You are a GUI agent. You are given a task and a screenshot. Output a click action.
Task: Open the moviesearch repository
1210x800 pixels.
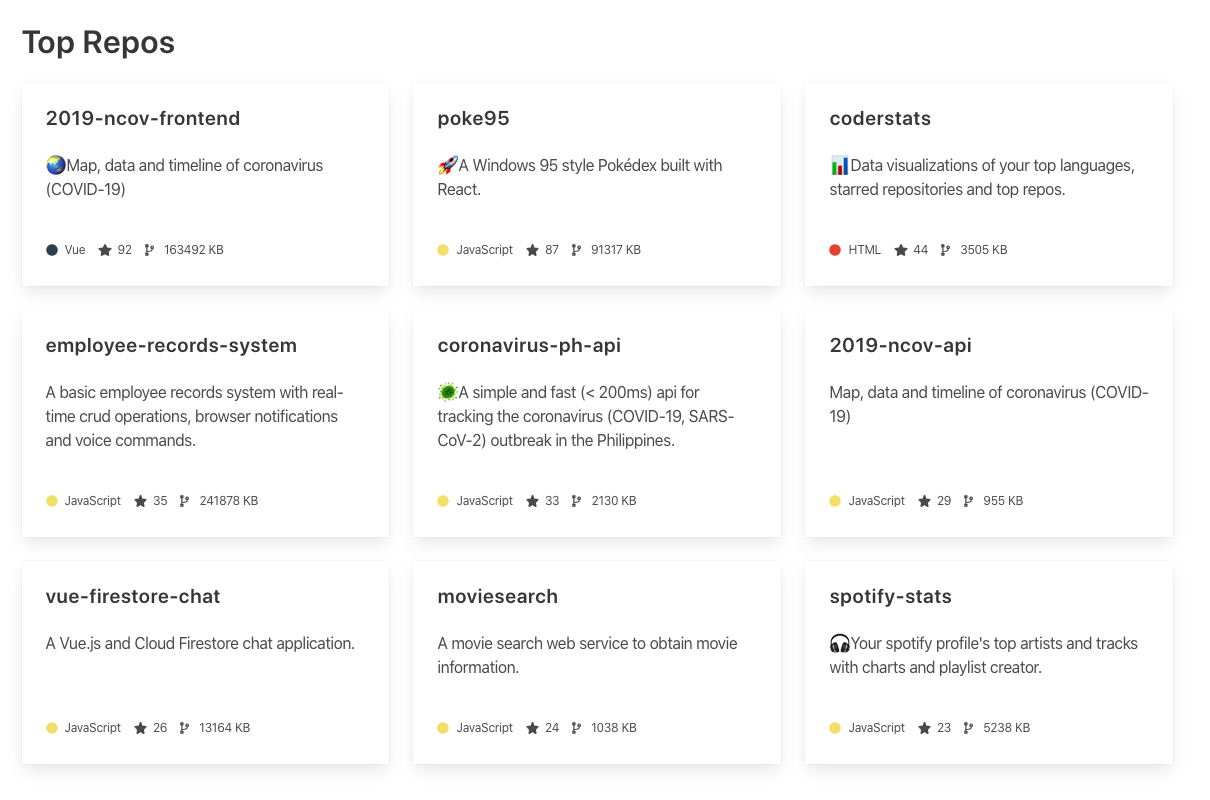tap(497, 596)
